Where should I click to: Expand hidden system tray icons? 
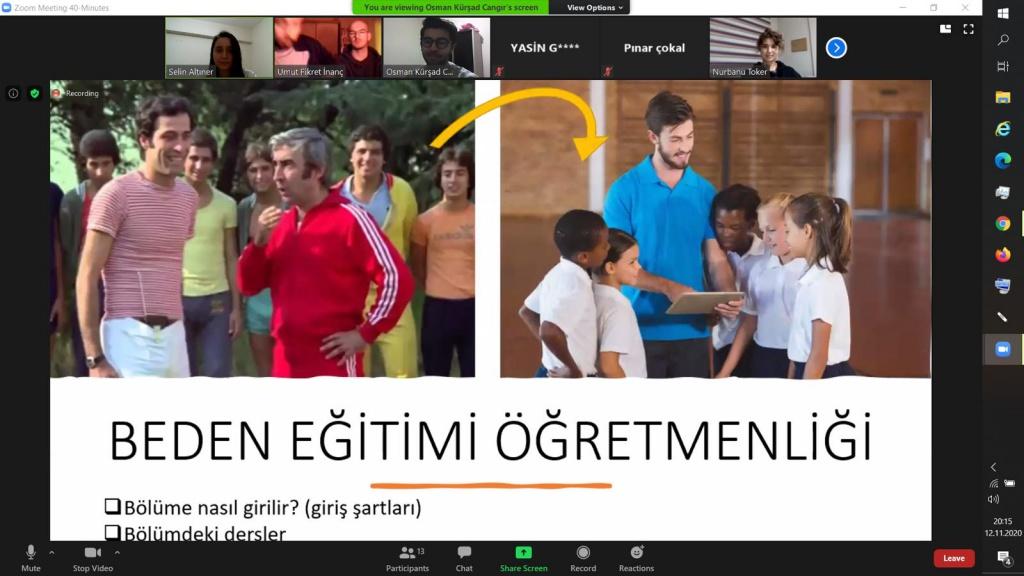[993, 467]
